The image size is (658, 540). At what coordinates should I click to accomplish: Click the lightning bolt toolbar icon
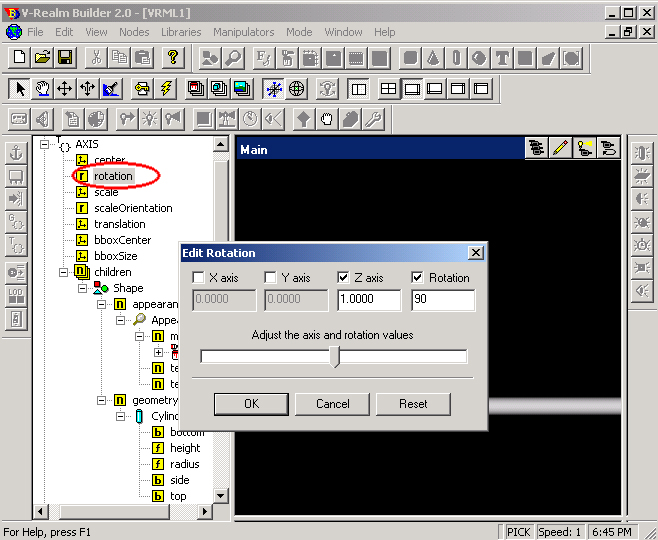click(x=165, y=89)
